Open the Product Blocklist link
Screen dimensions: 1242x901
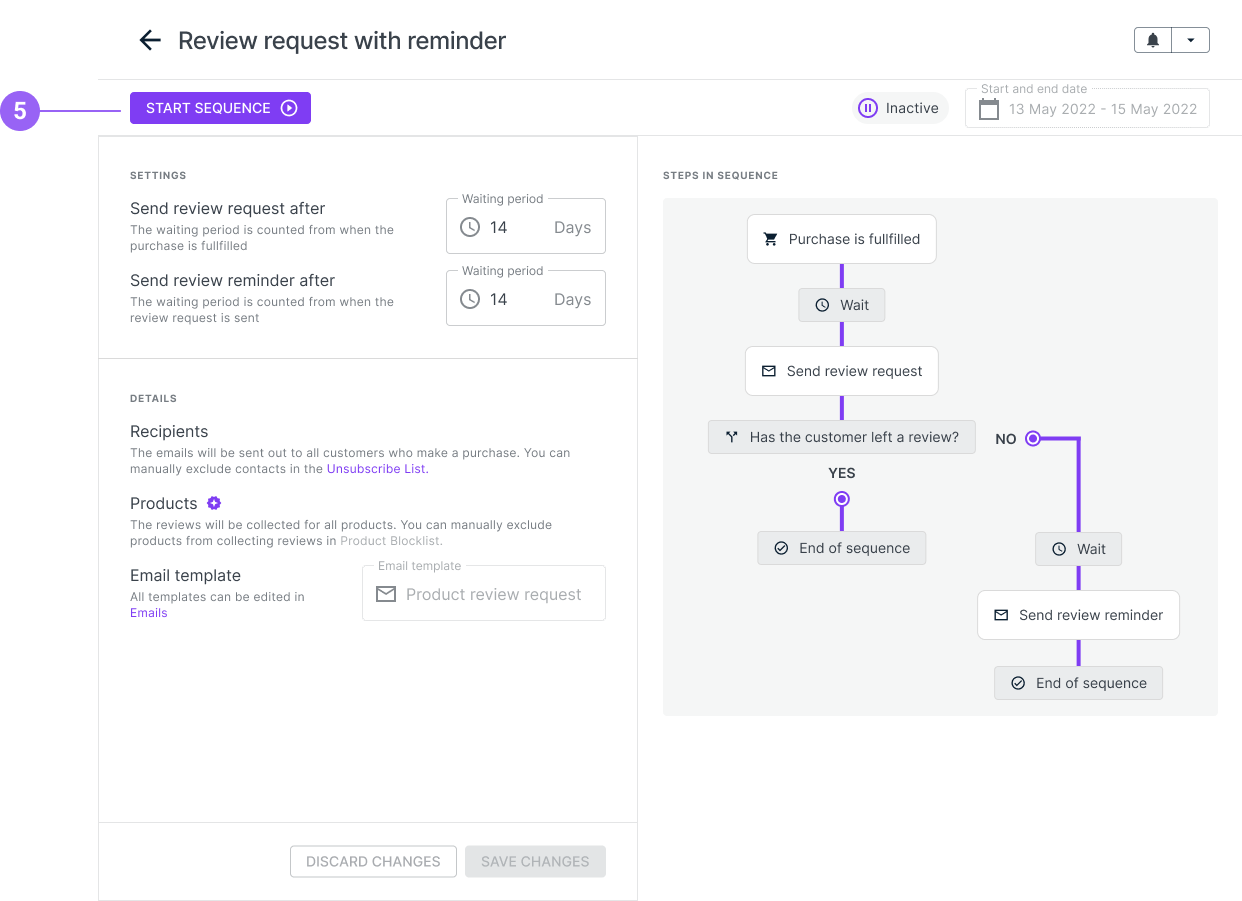pos(390,541)
